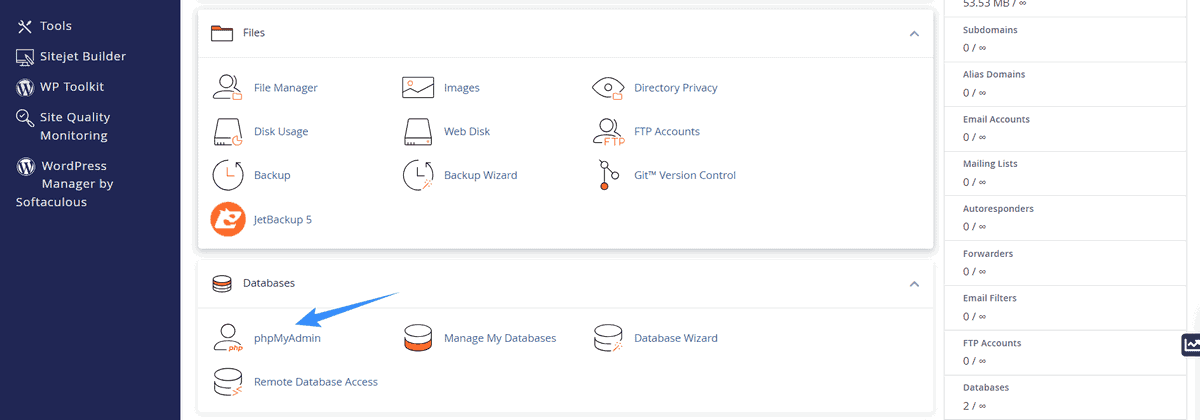Click the Subdomains statistic label
The height and width of the screenshot is (420, 1200).
pyautogui.click(x=990, y=30)
